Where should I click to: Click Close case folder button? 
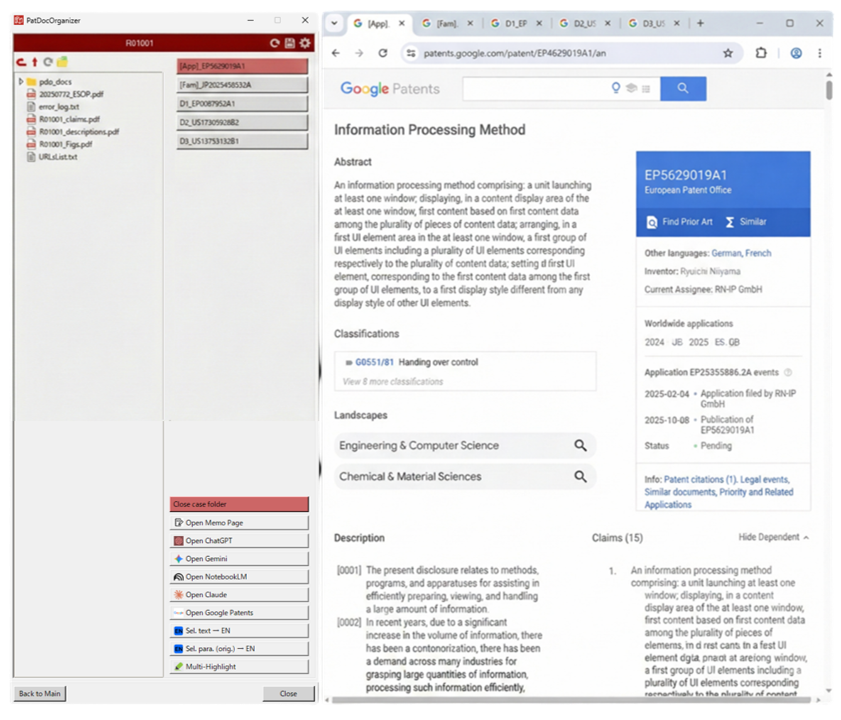click(x=239, y=504)
